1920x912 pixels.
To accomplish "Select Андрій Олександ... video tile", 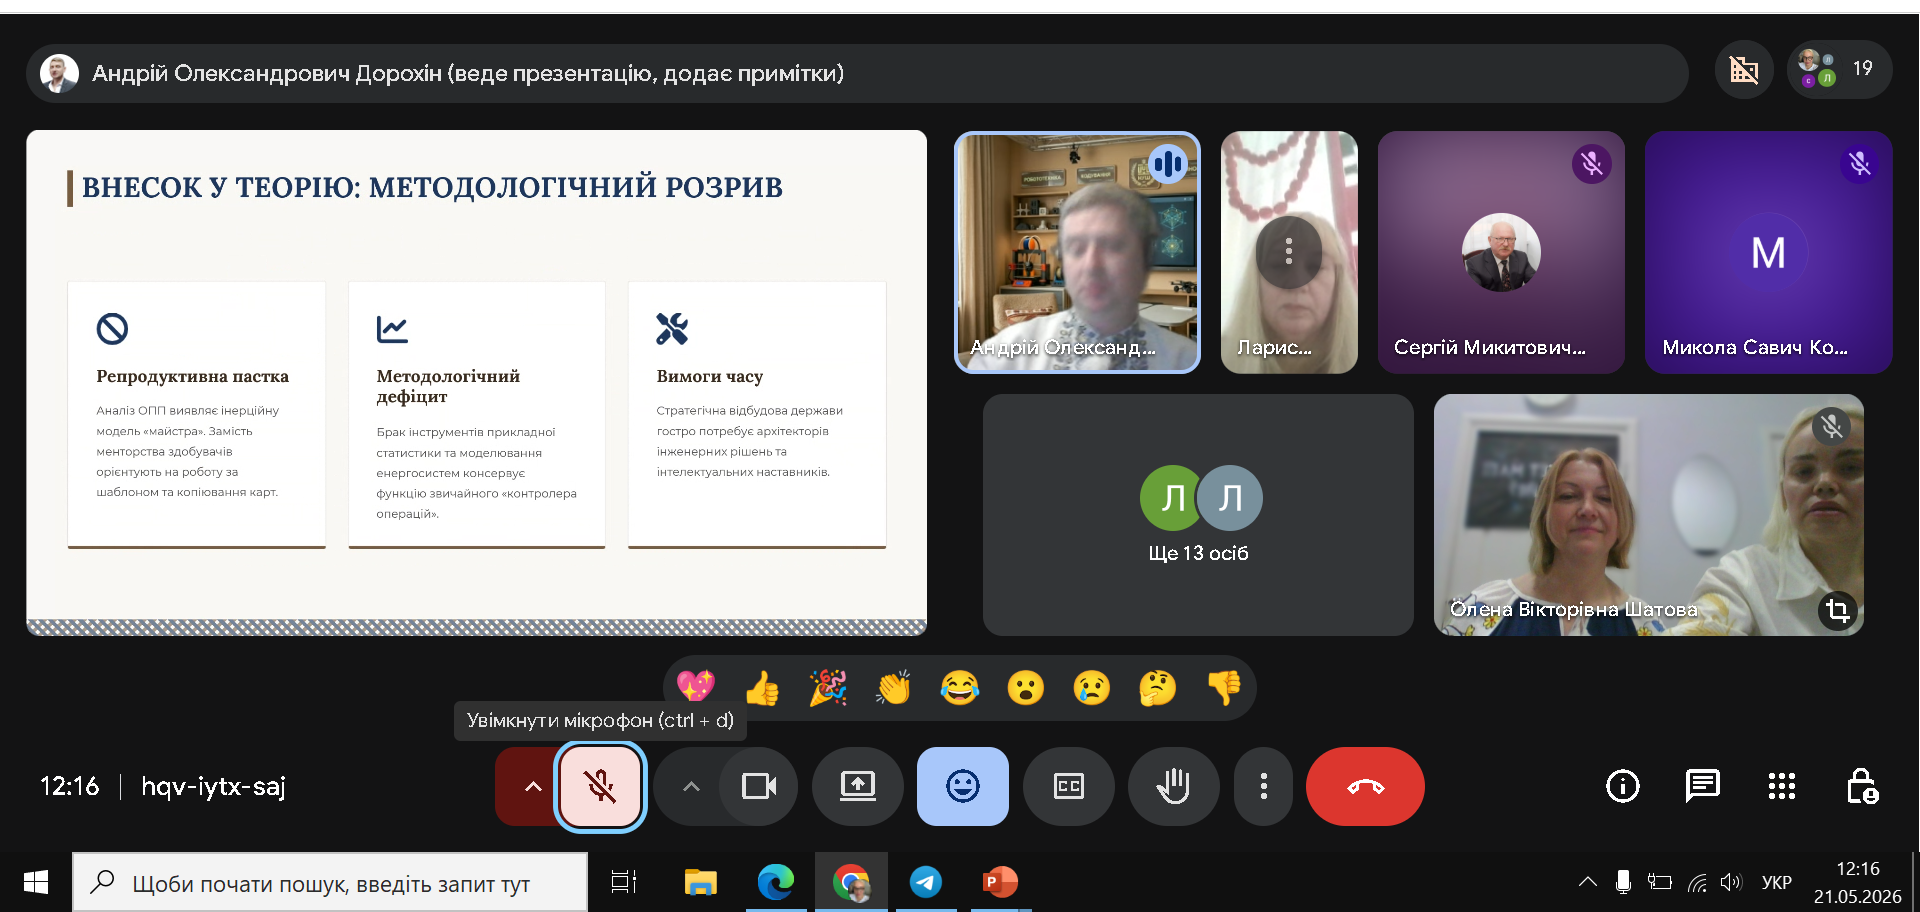I will pyautogui.click(x=1077, y=253).
